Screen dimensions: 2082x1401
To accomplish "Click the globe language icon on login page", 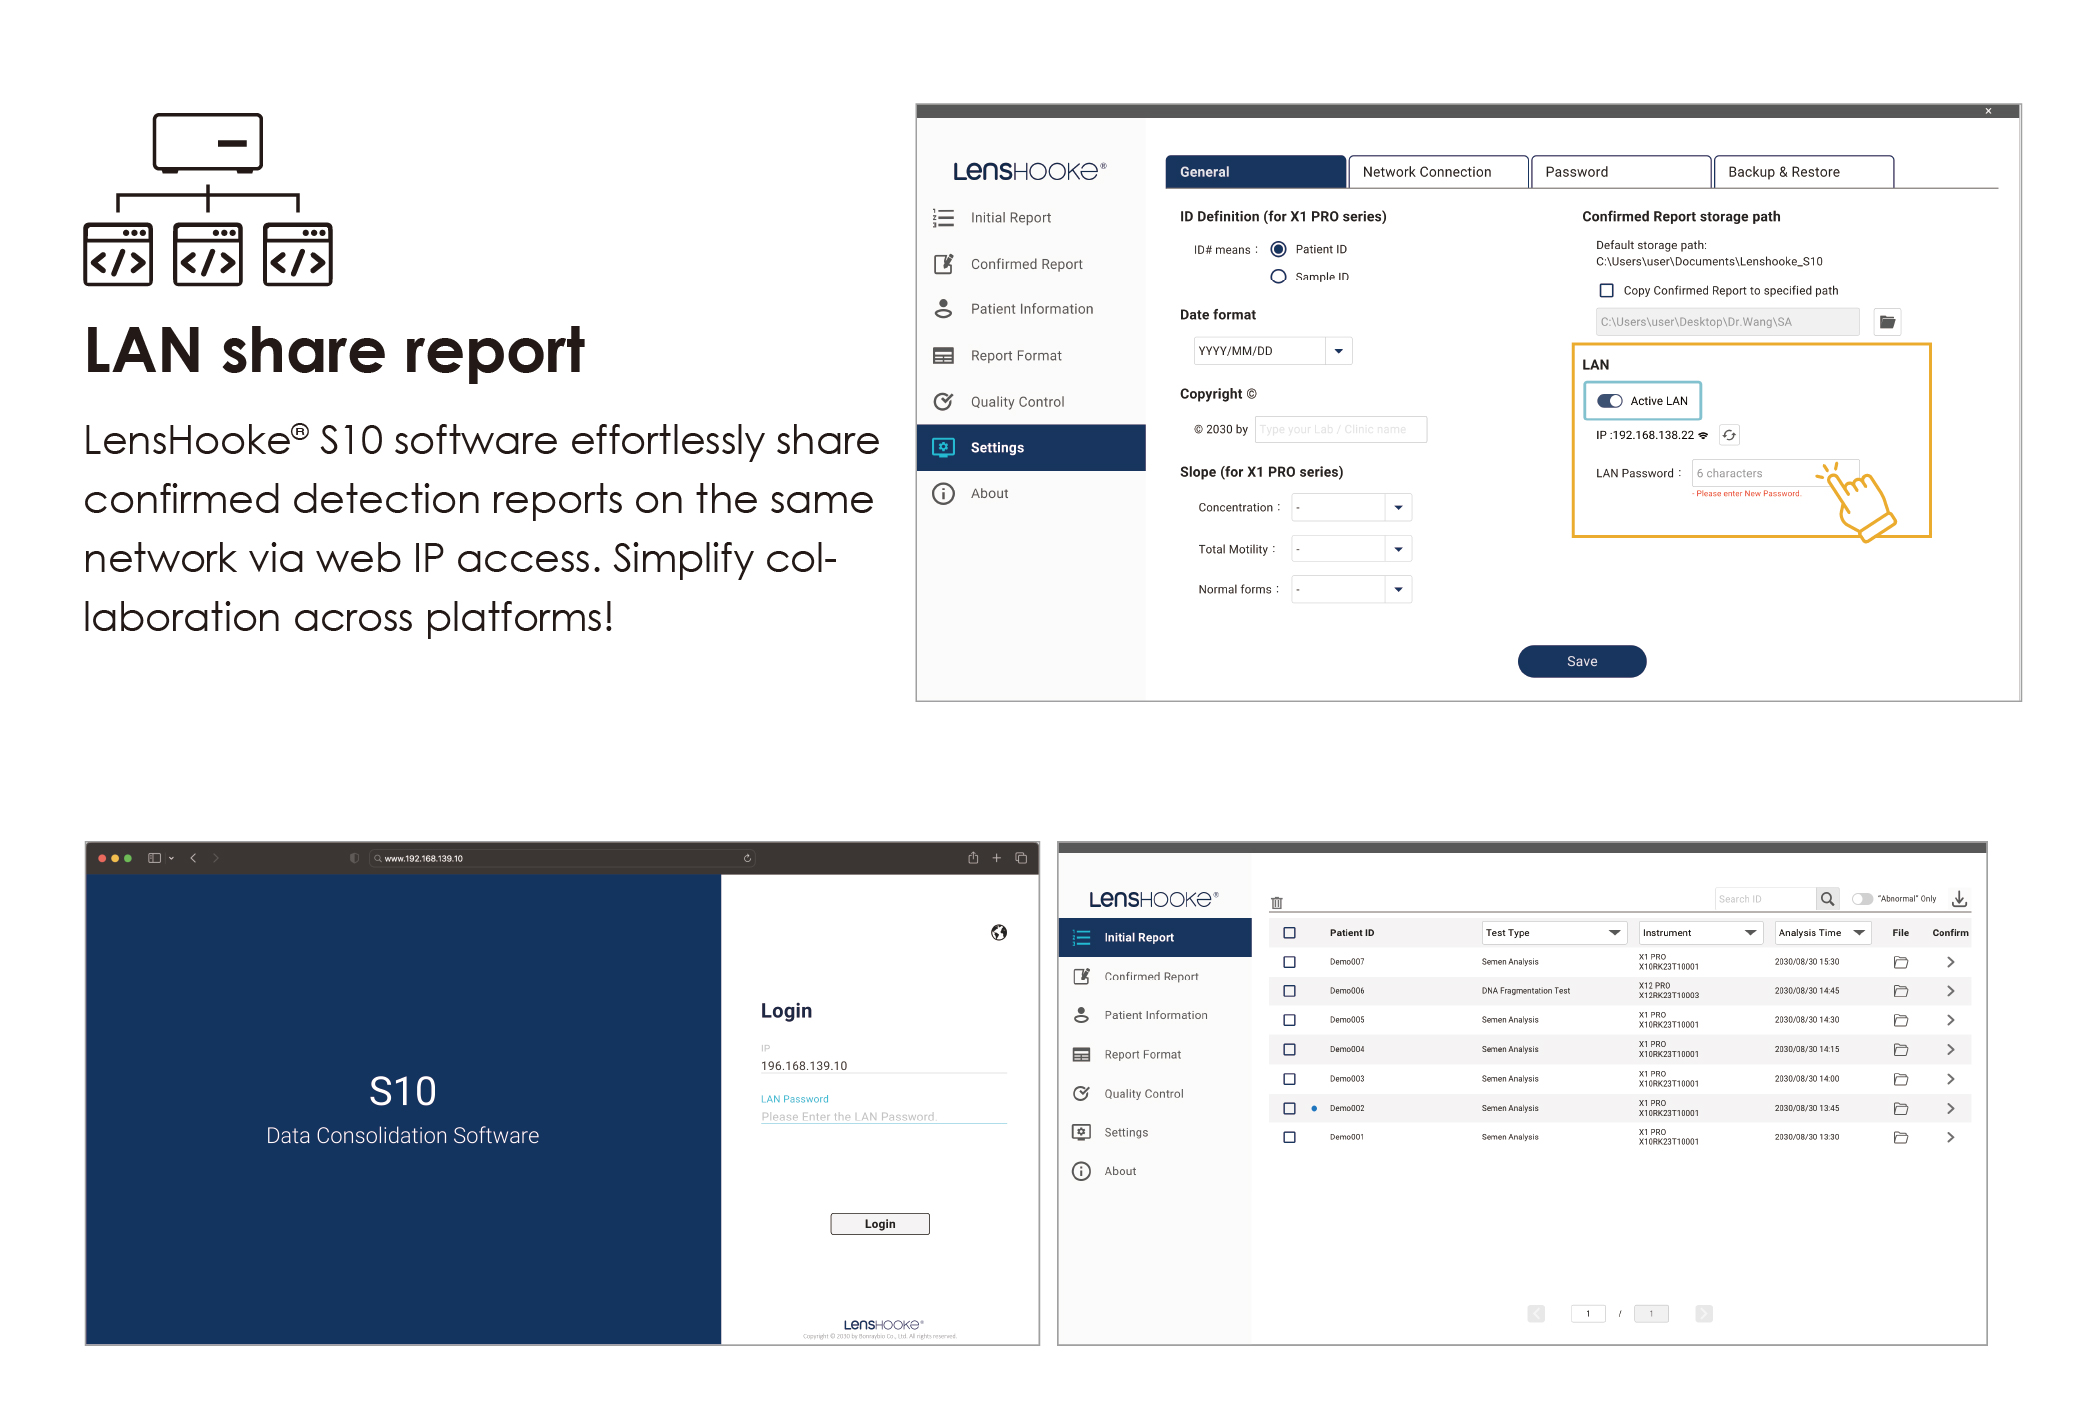I will 998,933.
